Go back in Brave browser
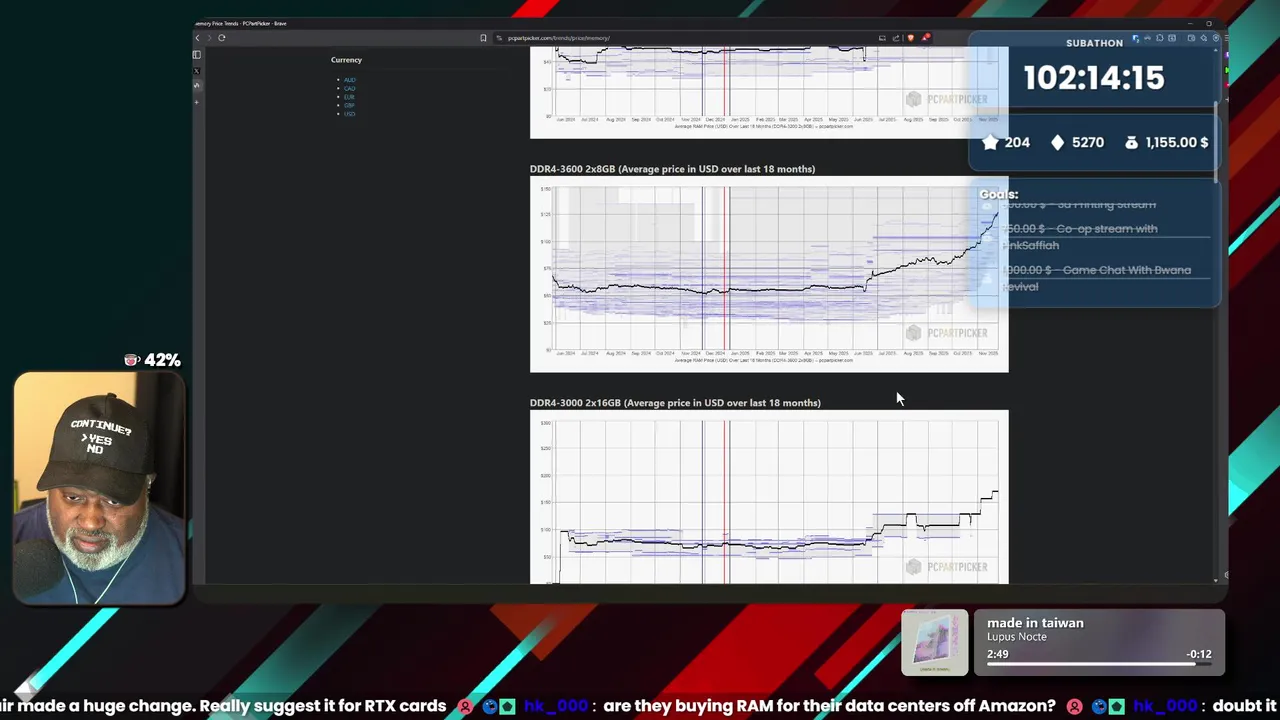This screenshot has width=1280, height=720. pyautogui.click(x=197, y=38)
